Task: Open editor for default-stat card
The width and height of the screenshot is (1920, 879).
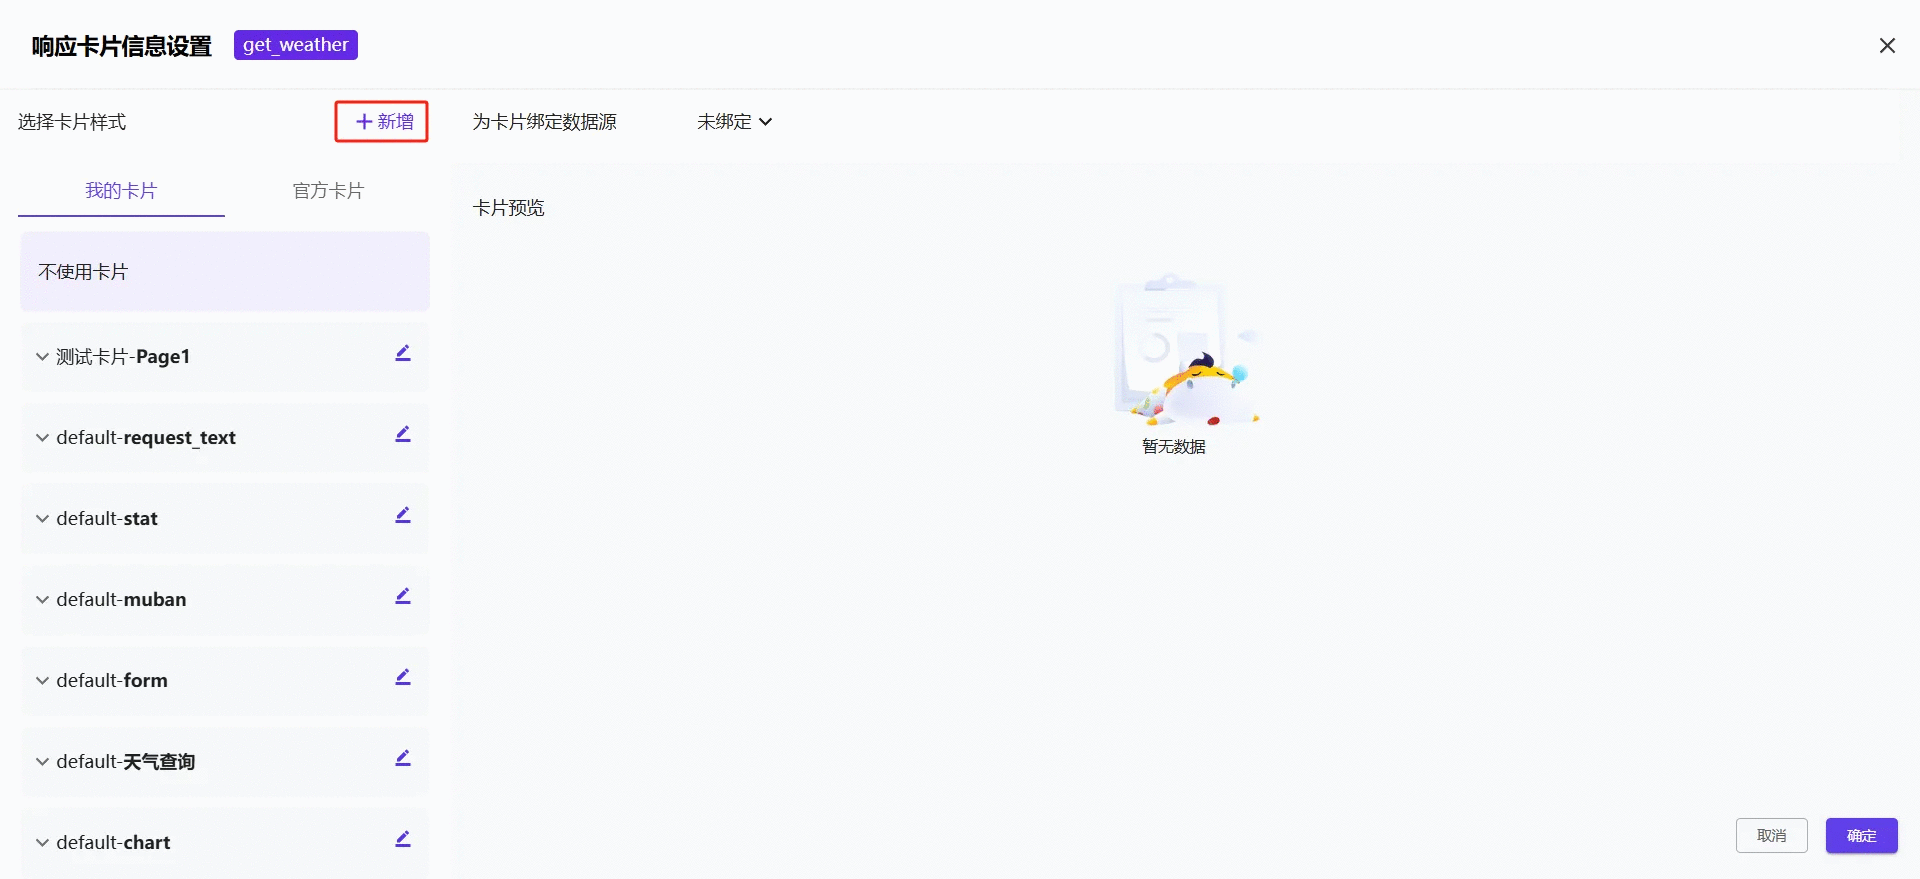Action: tap(403, 516)
